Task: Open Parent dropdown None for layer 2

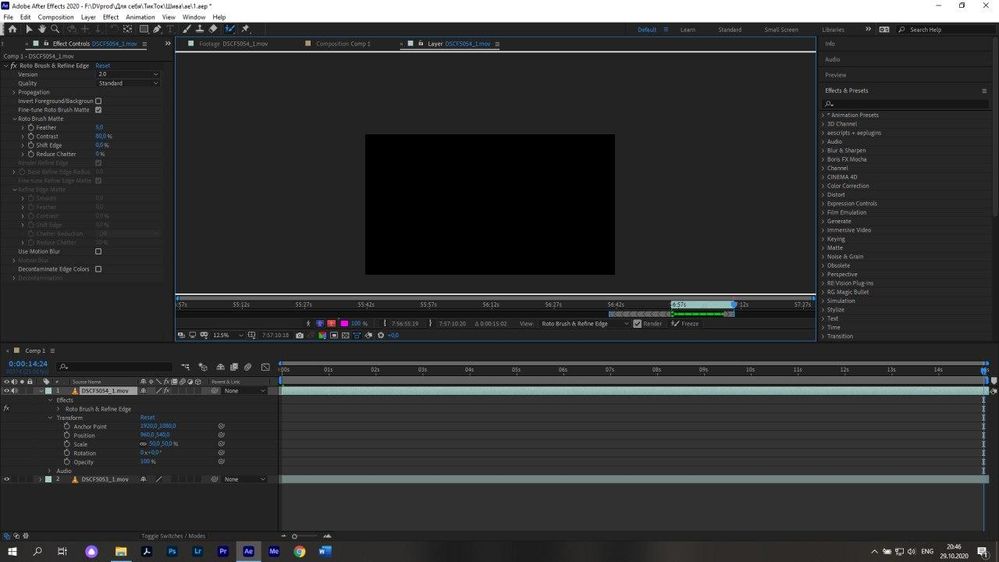Action: click(x=245, y=479)
